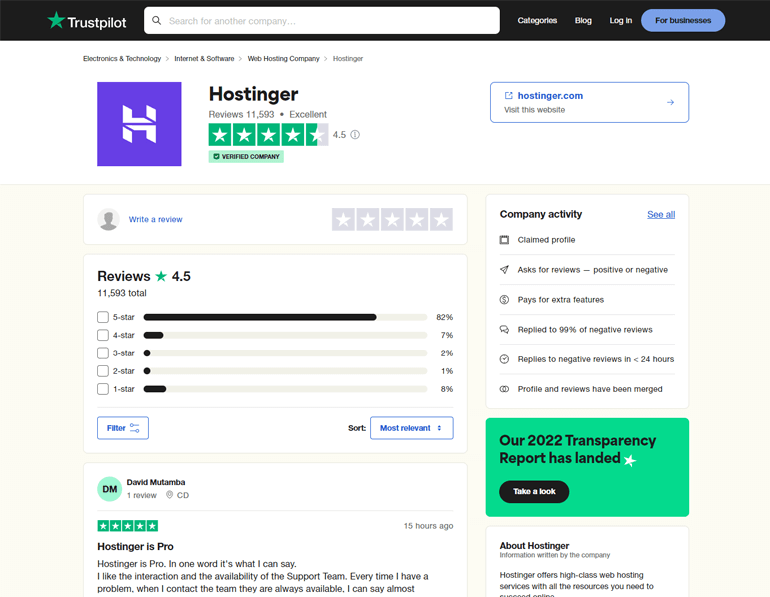This screenshot has width=770, height=597.
Task: Visit the hostinger.com website link
Action: pos(550,96)
